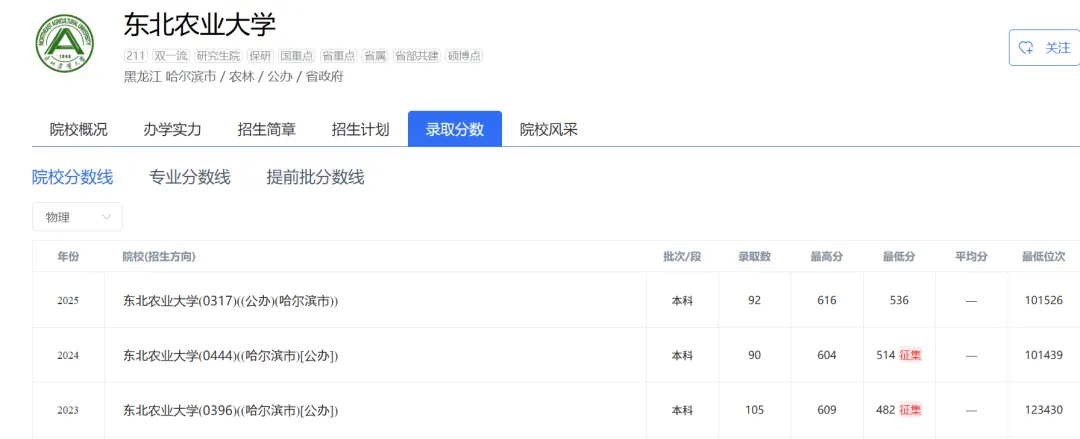Click the 批次/段 column header
This screenshot has height=439, width=1080.
coord(682,256)
